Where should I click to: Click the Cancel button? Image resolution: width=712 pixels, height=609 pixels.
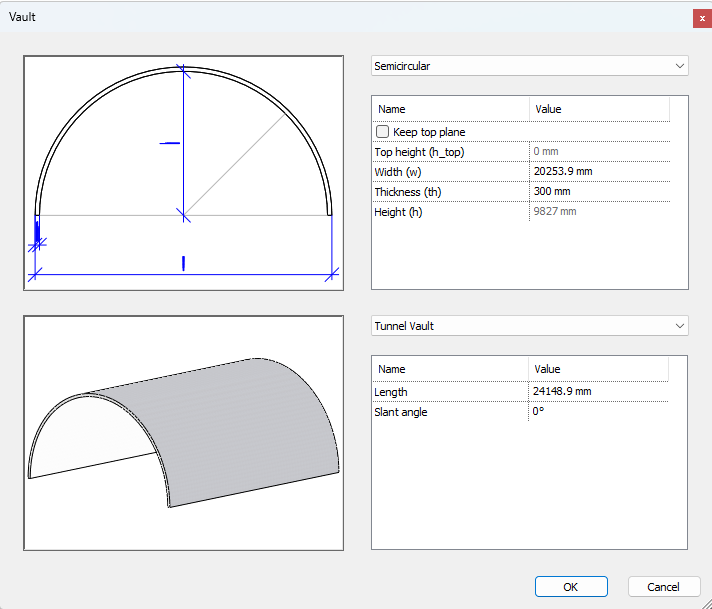(x=663, y=587)
